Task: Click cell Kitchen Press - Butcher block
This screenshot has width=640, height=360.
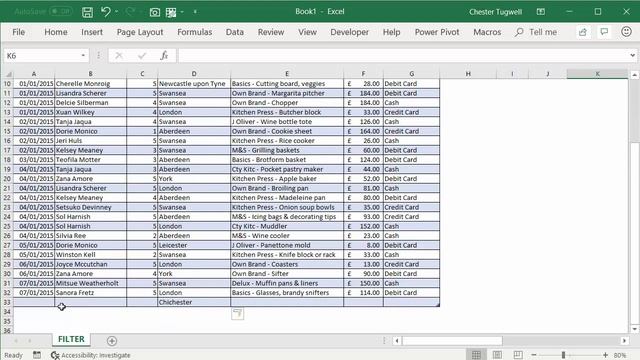Action: [287, 112]
